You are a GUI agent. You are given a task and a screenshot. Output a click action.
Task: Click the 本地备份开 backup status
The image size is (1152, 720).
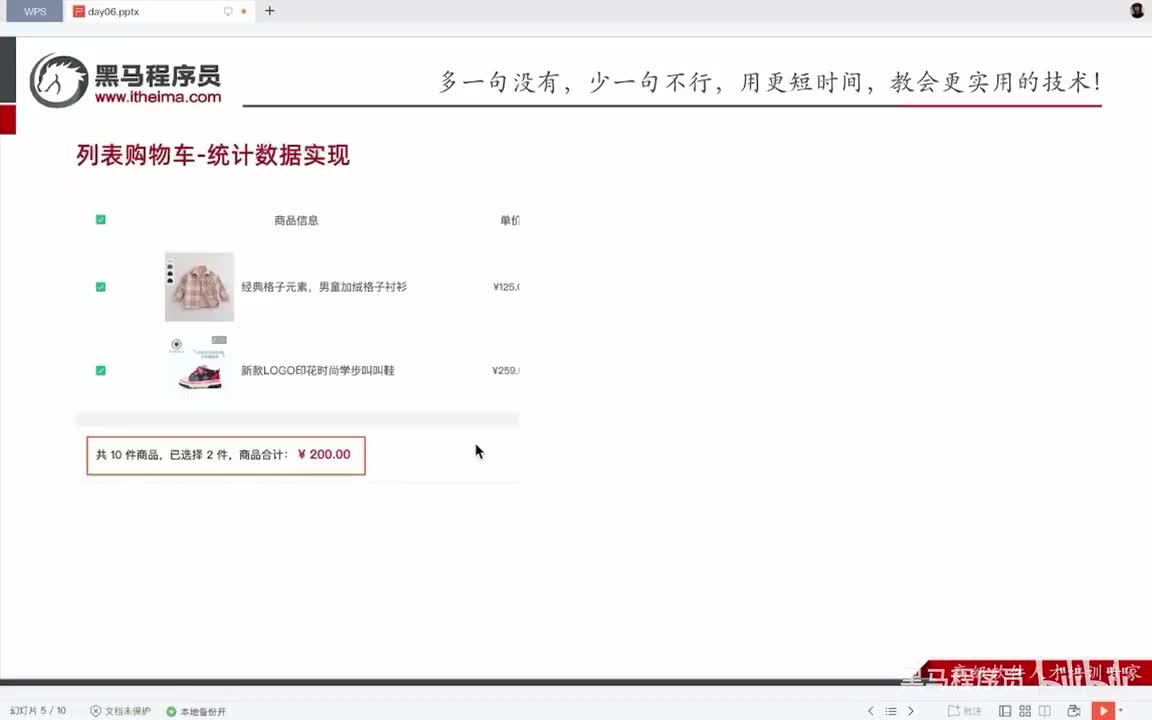pos(196,711)
